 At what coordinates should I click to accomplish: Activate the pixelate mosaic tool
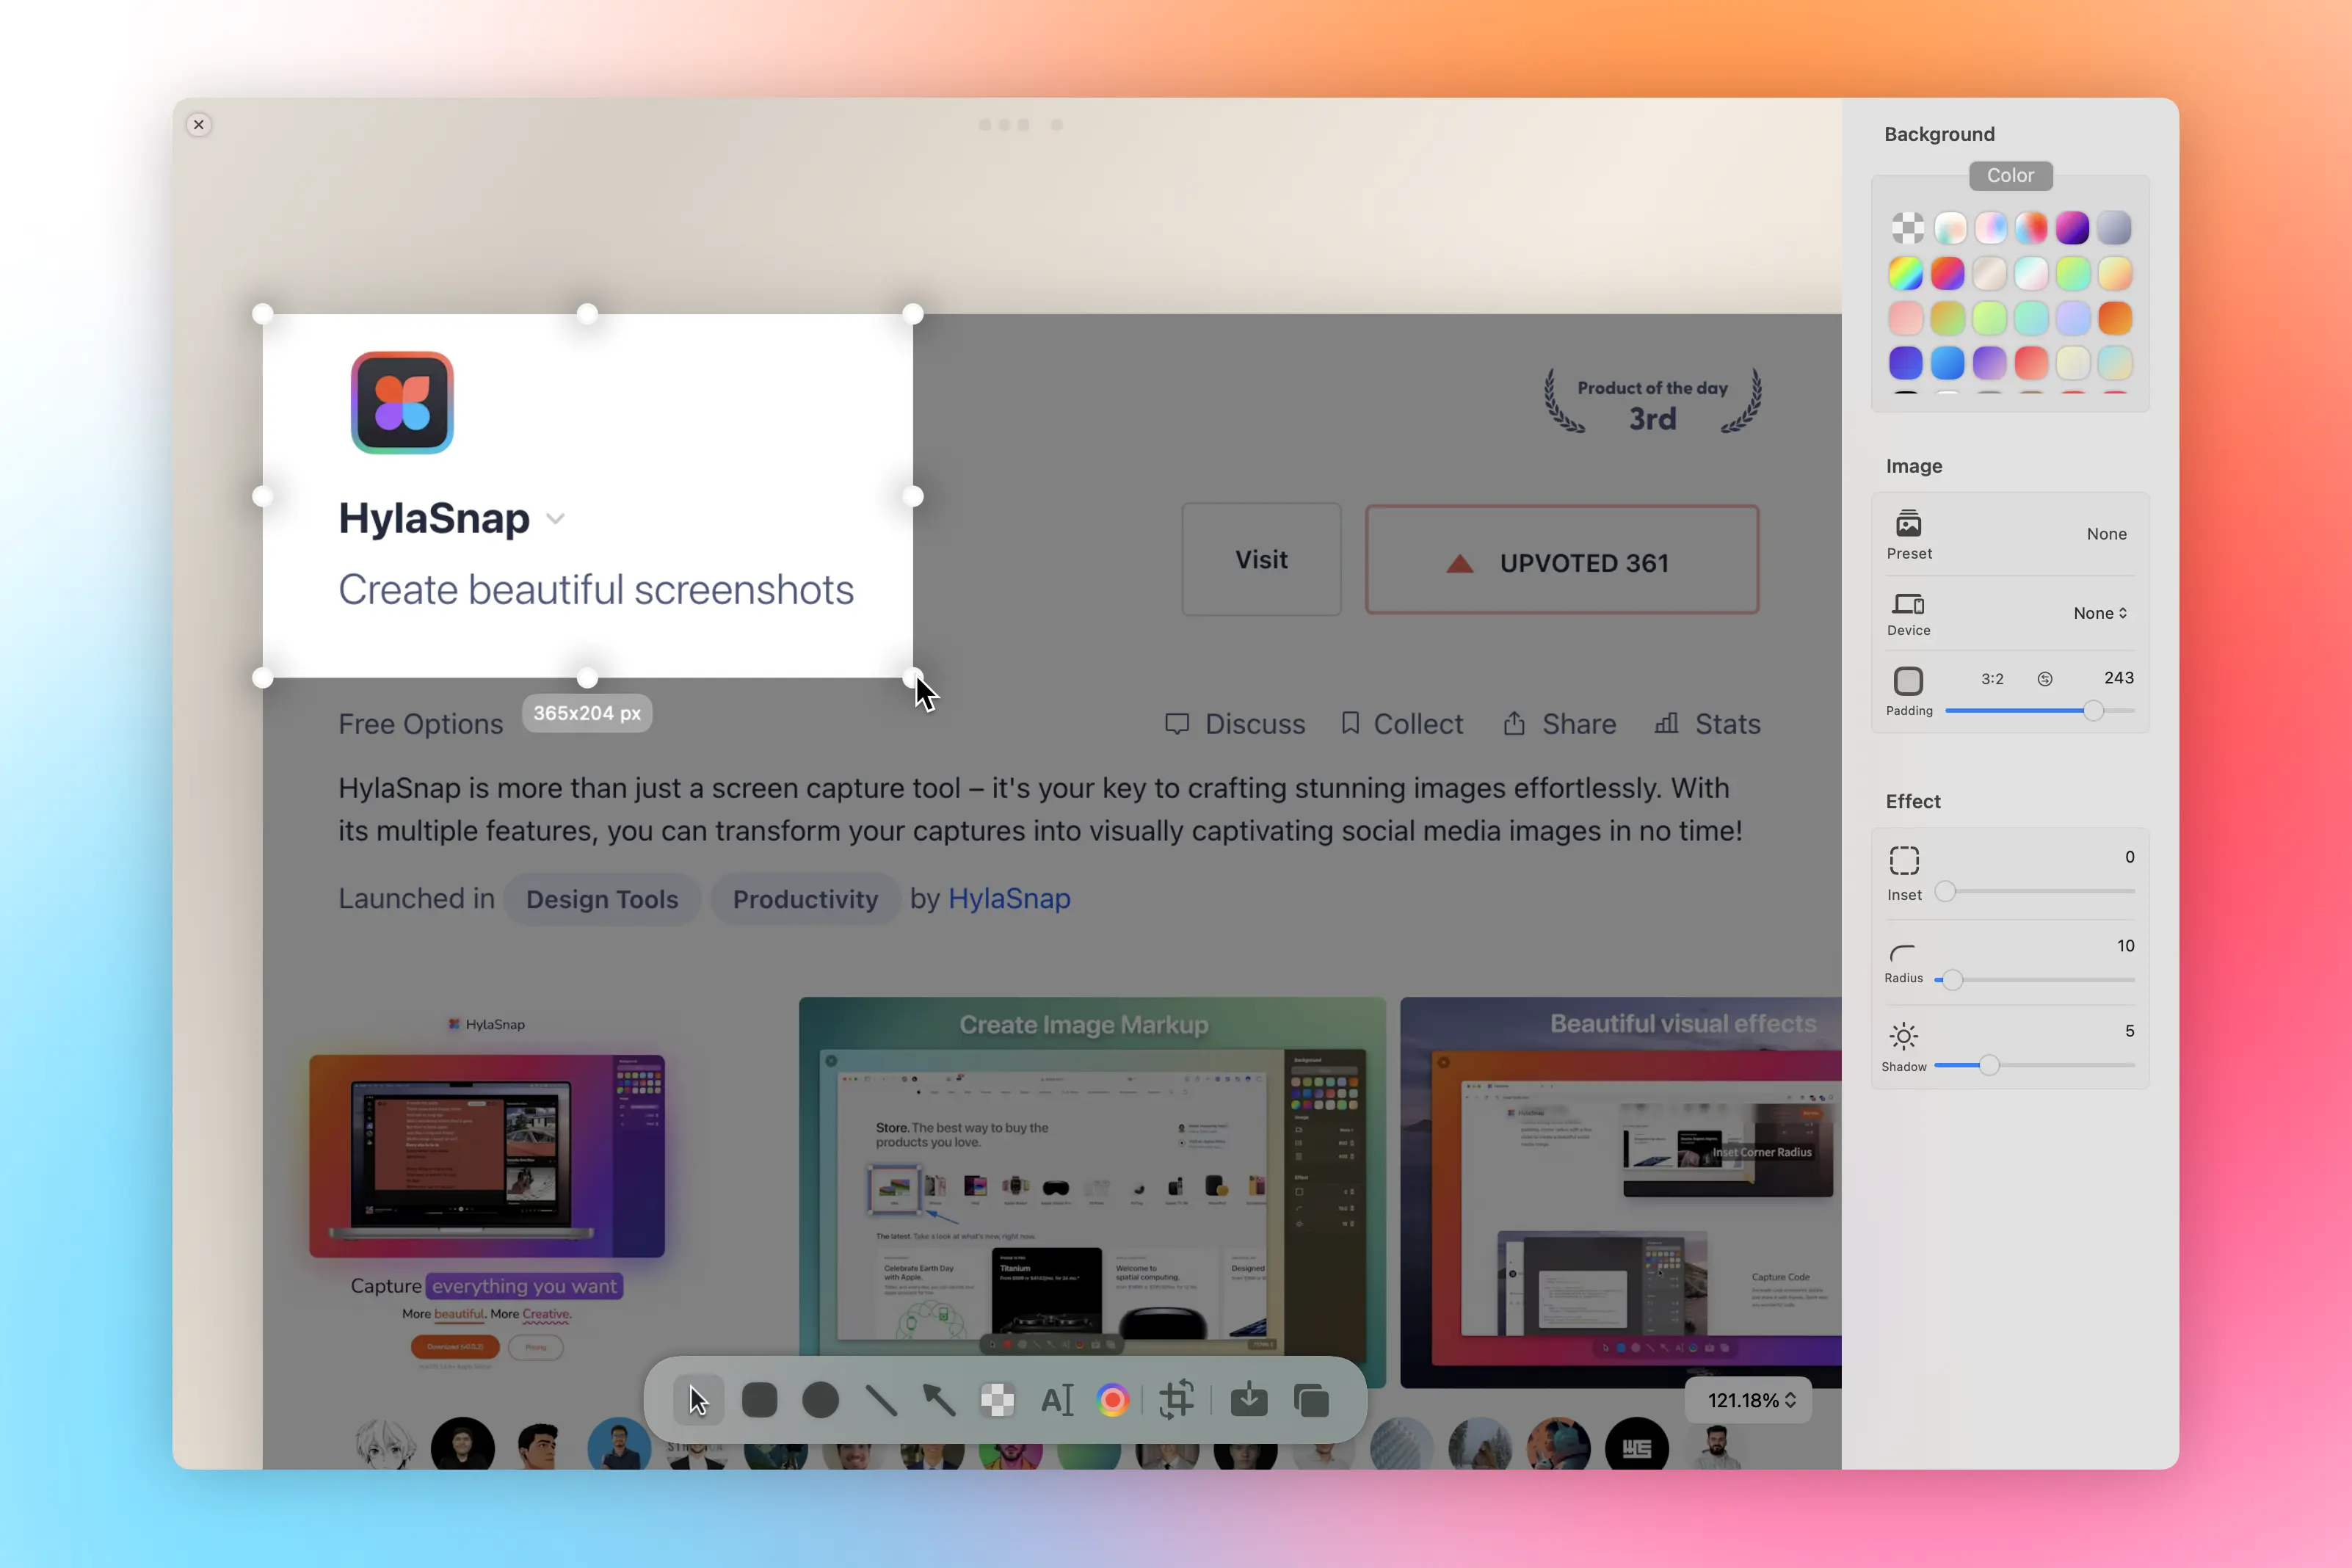[x=997, y=1400]
